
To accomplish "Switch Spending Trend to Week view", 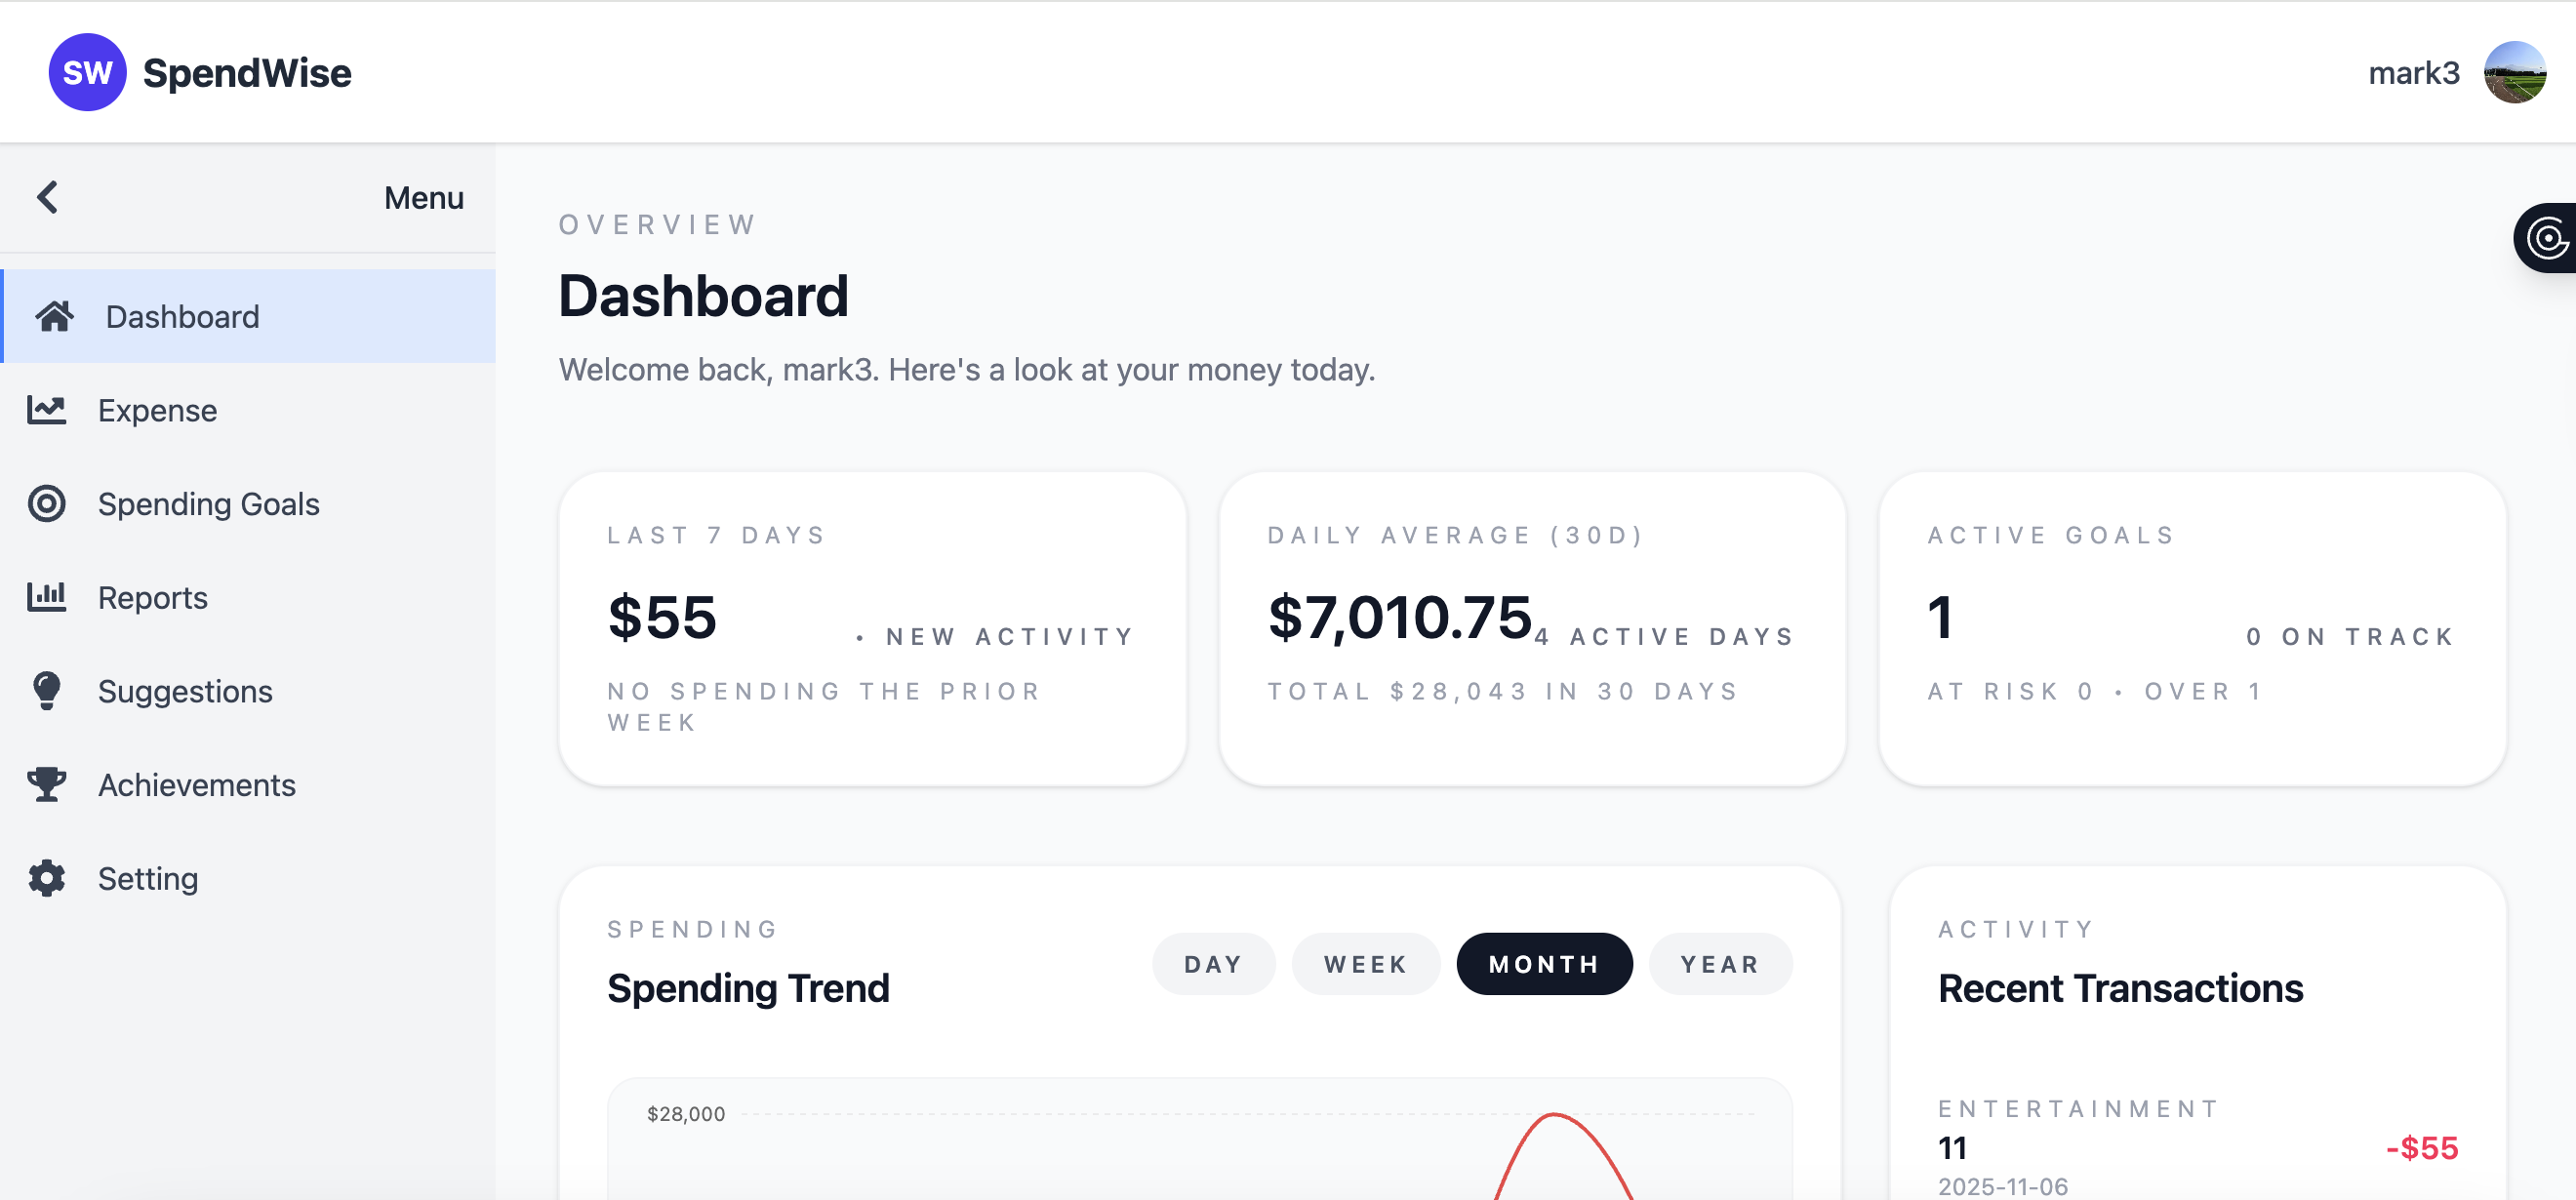I will (x=1365, y=964).
